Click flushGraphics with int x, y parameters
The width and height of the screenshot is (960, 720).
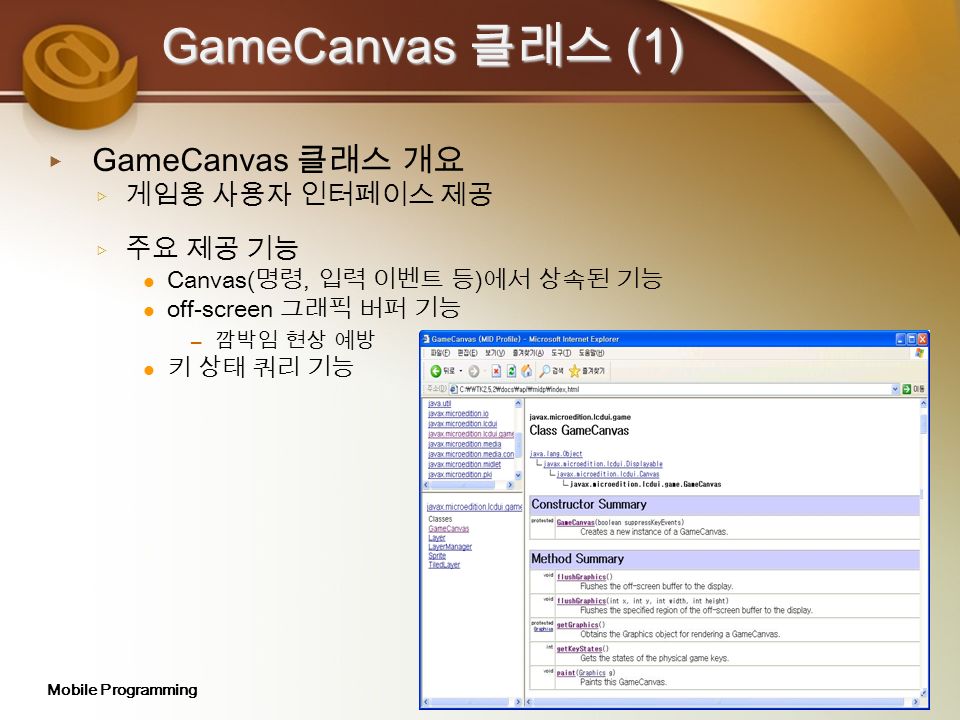tap(581, 601)
